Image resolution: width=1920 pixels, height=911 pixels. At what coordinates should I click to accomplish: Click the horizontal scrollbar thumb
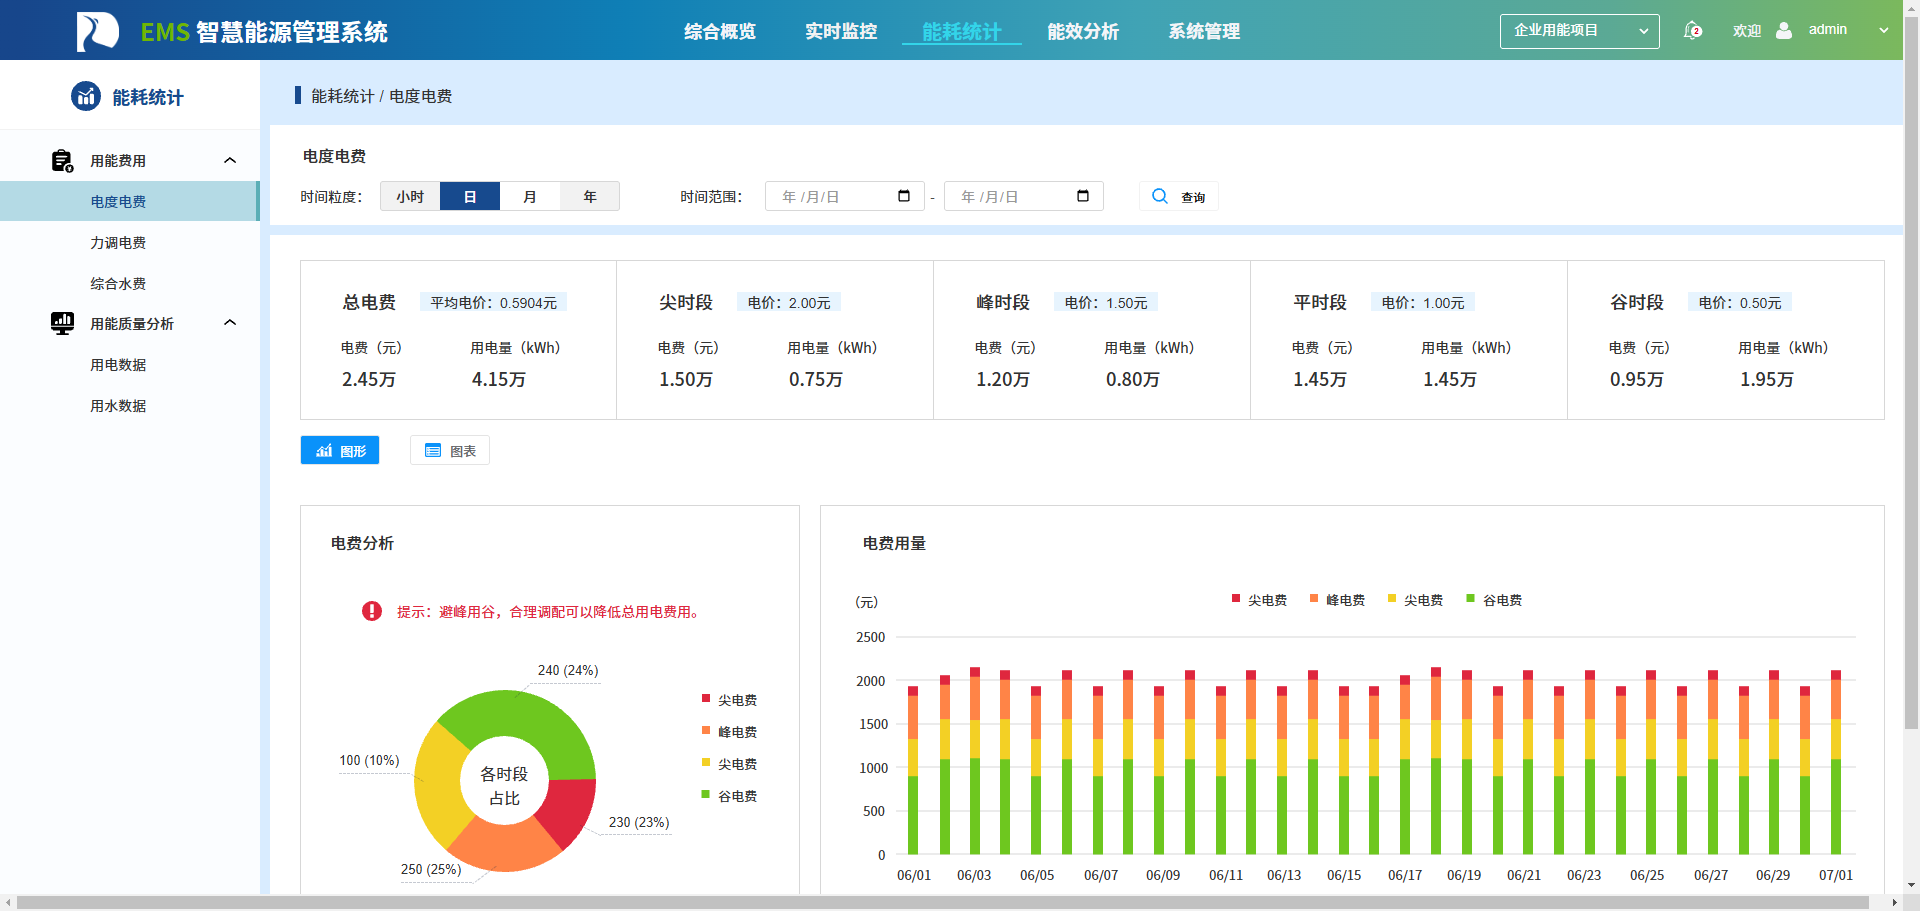coord(943,902)
